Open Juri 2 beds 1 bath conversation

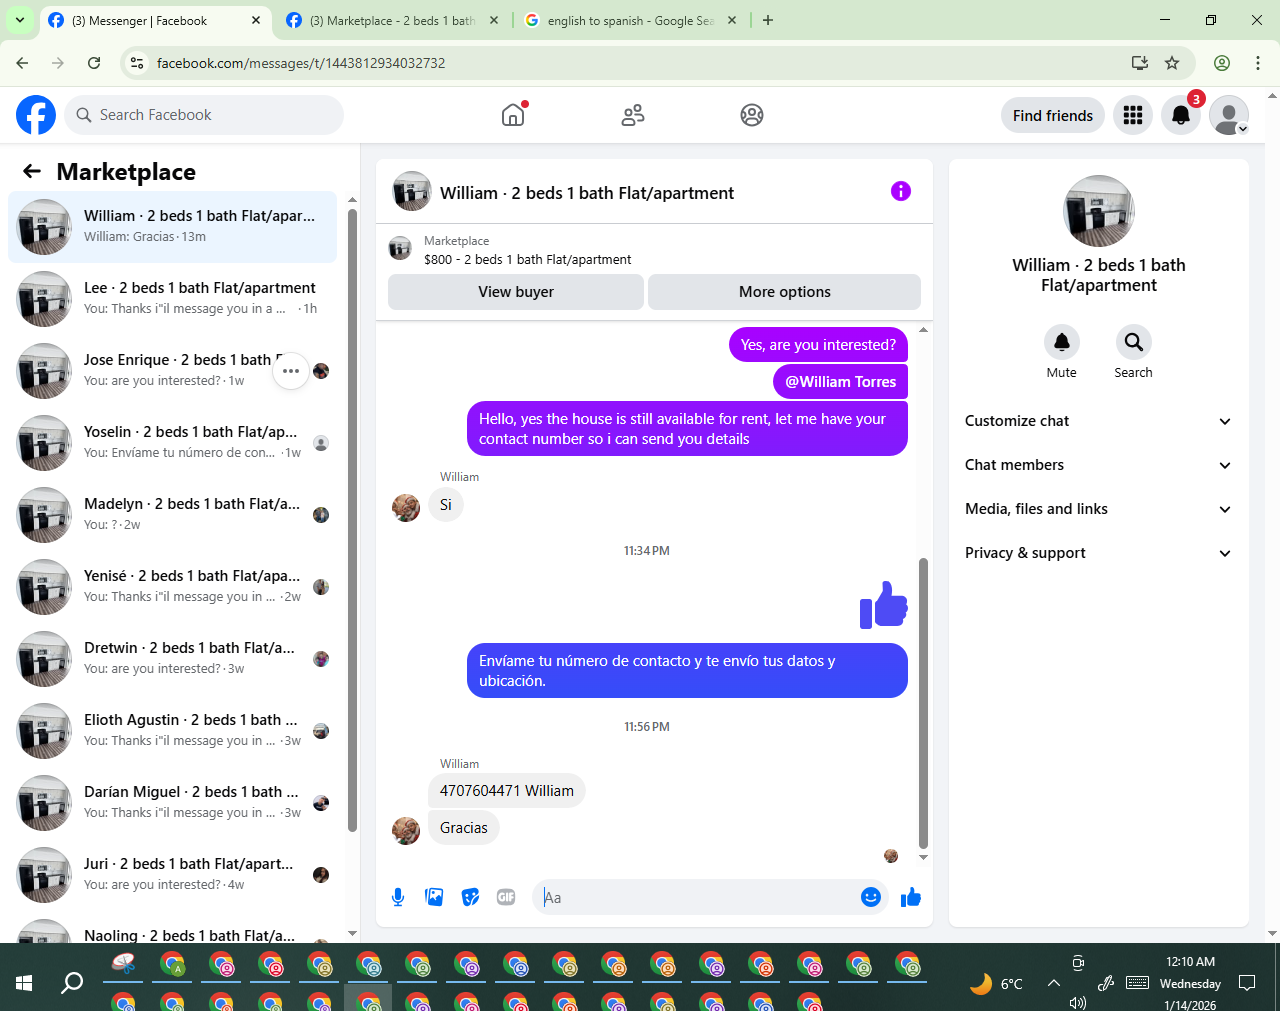pyautogui.click(x=172, y=875)
